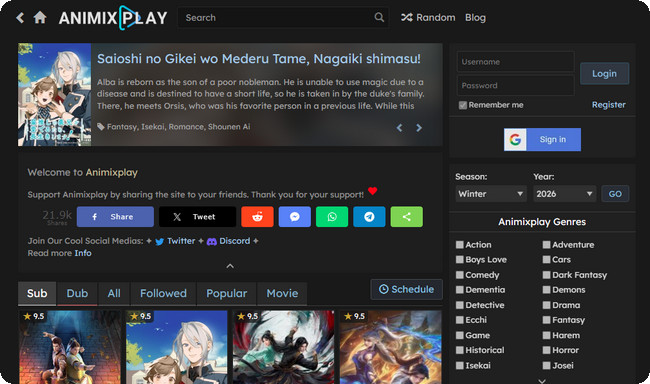This screenshot has width=650, height=384.
Task: Switch to the Dub tab
Action: click(77, 294)
